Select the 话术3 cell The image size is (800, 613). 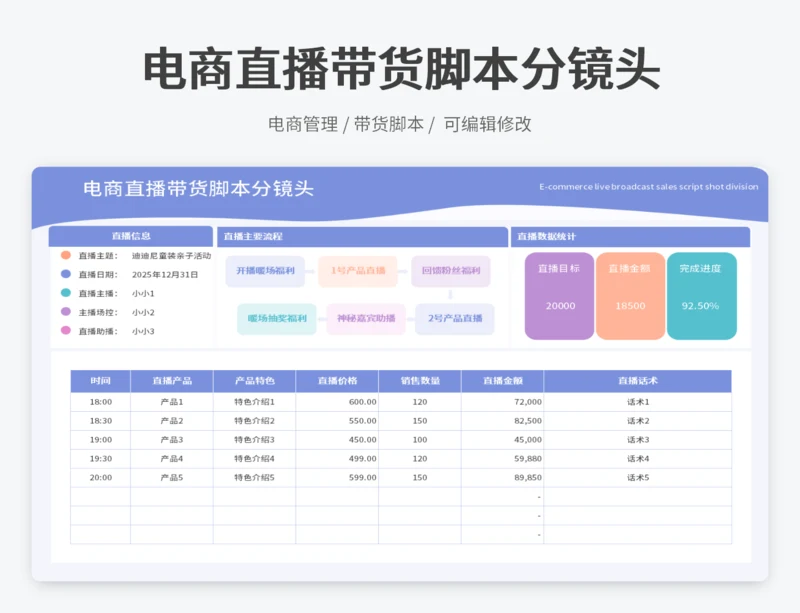pyautogui.click(x=638, y=440)
